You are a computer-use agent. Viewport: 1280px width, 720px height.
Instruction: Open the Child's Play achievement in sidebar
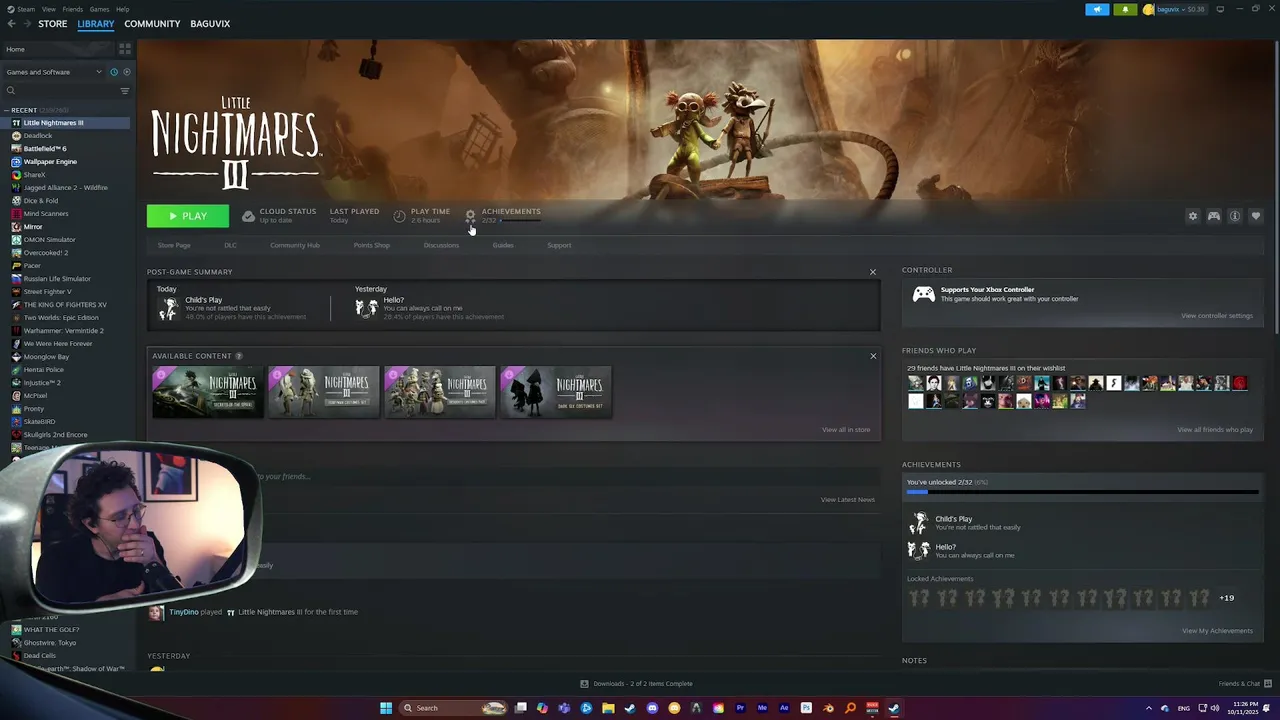(964, 523)
